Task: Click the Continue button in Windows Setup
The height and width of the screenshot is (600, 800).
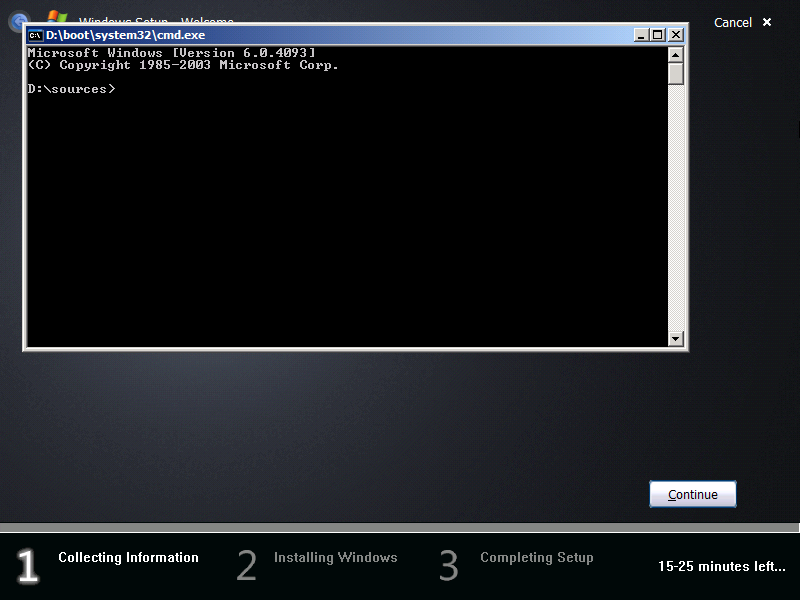Action: tap(692, 494)
